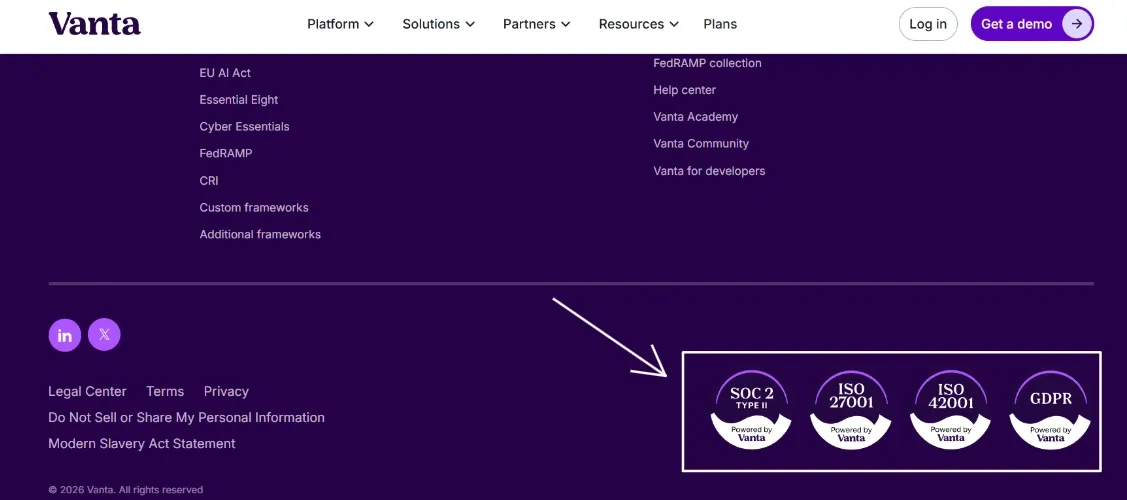
Task: Open the Help center link
Action: pos(684,90)
